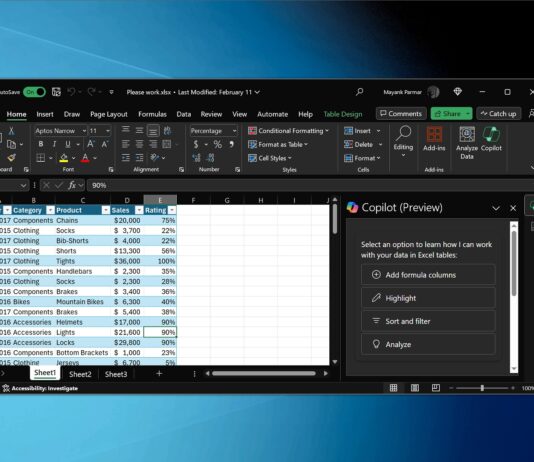Apply the red font color

pos(85,158)
